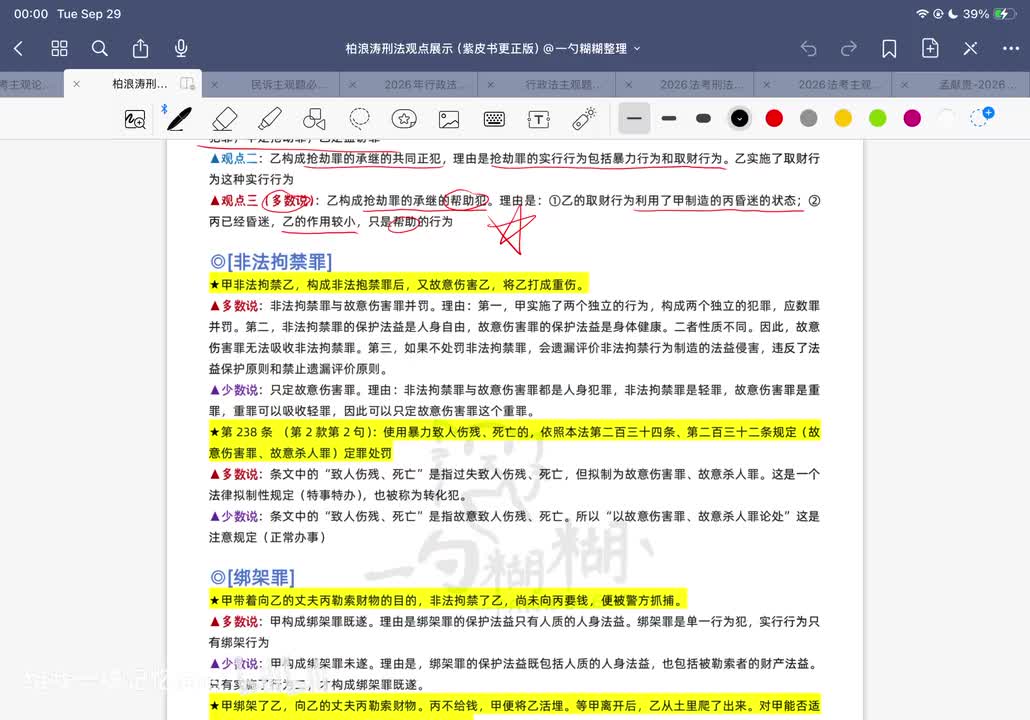Close the 柏浪涛刑 tab
This screenshot has height=720, width=1030.
[76, 84]
